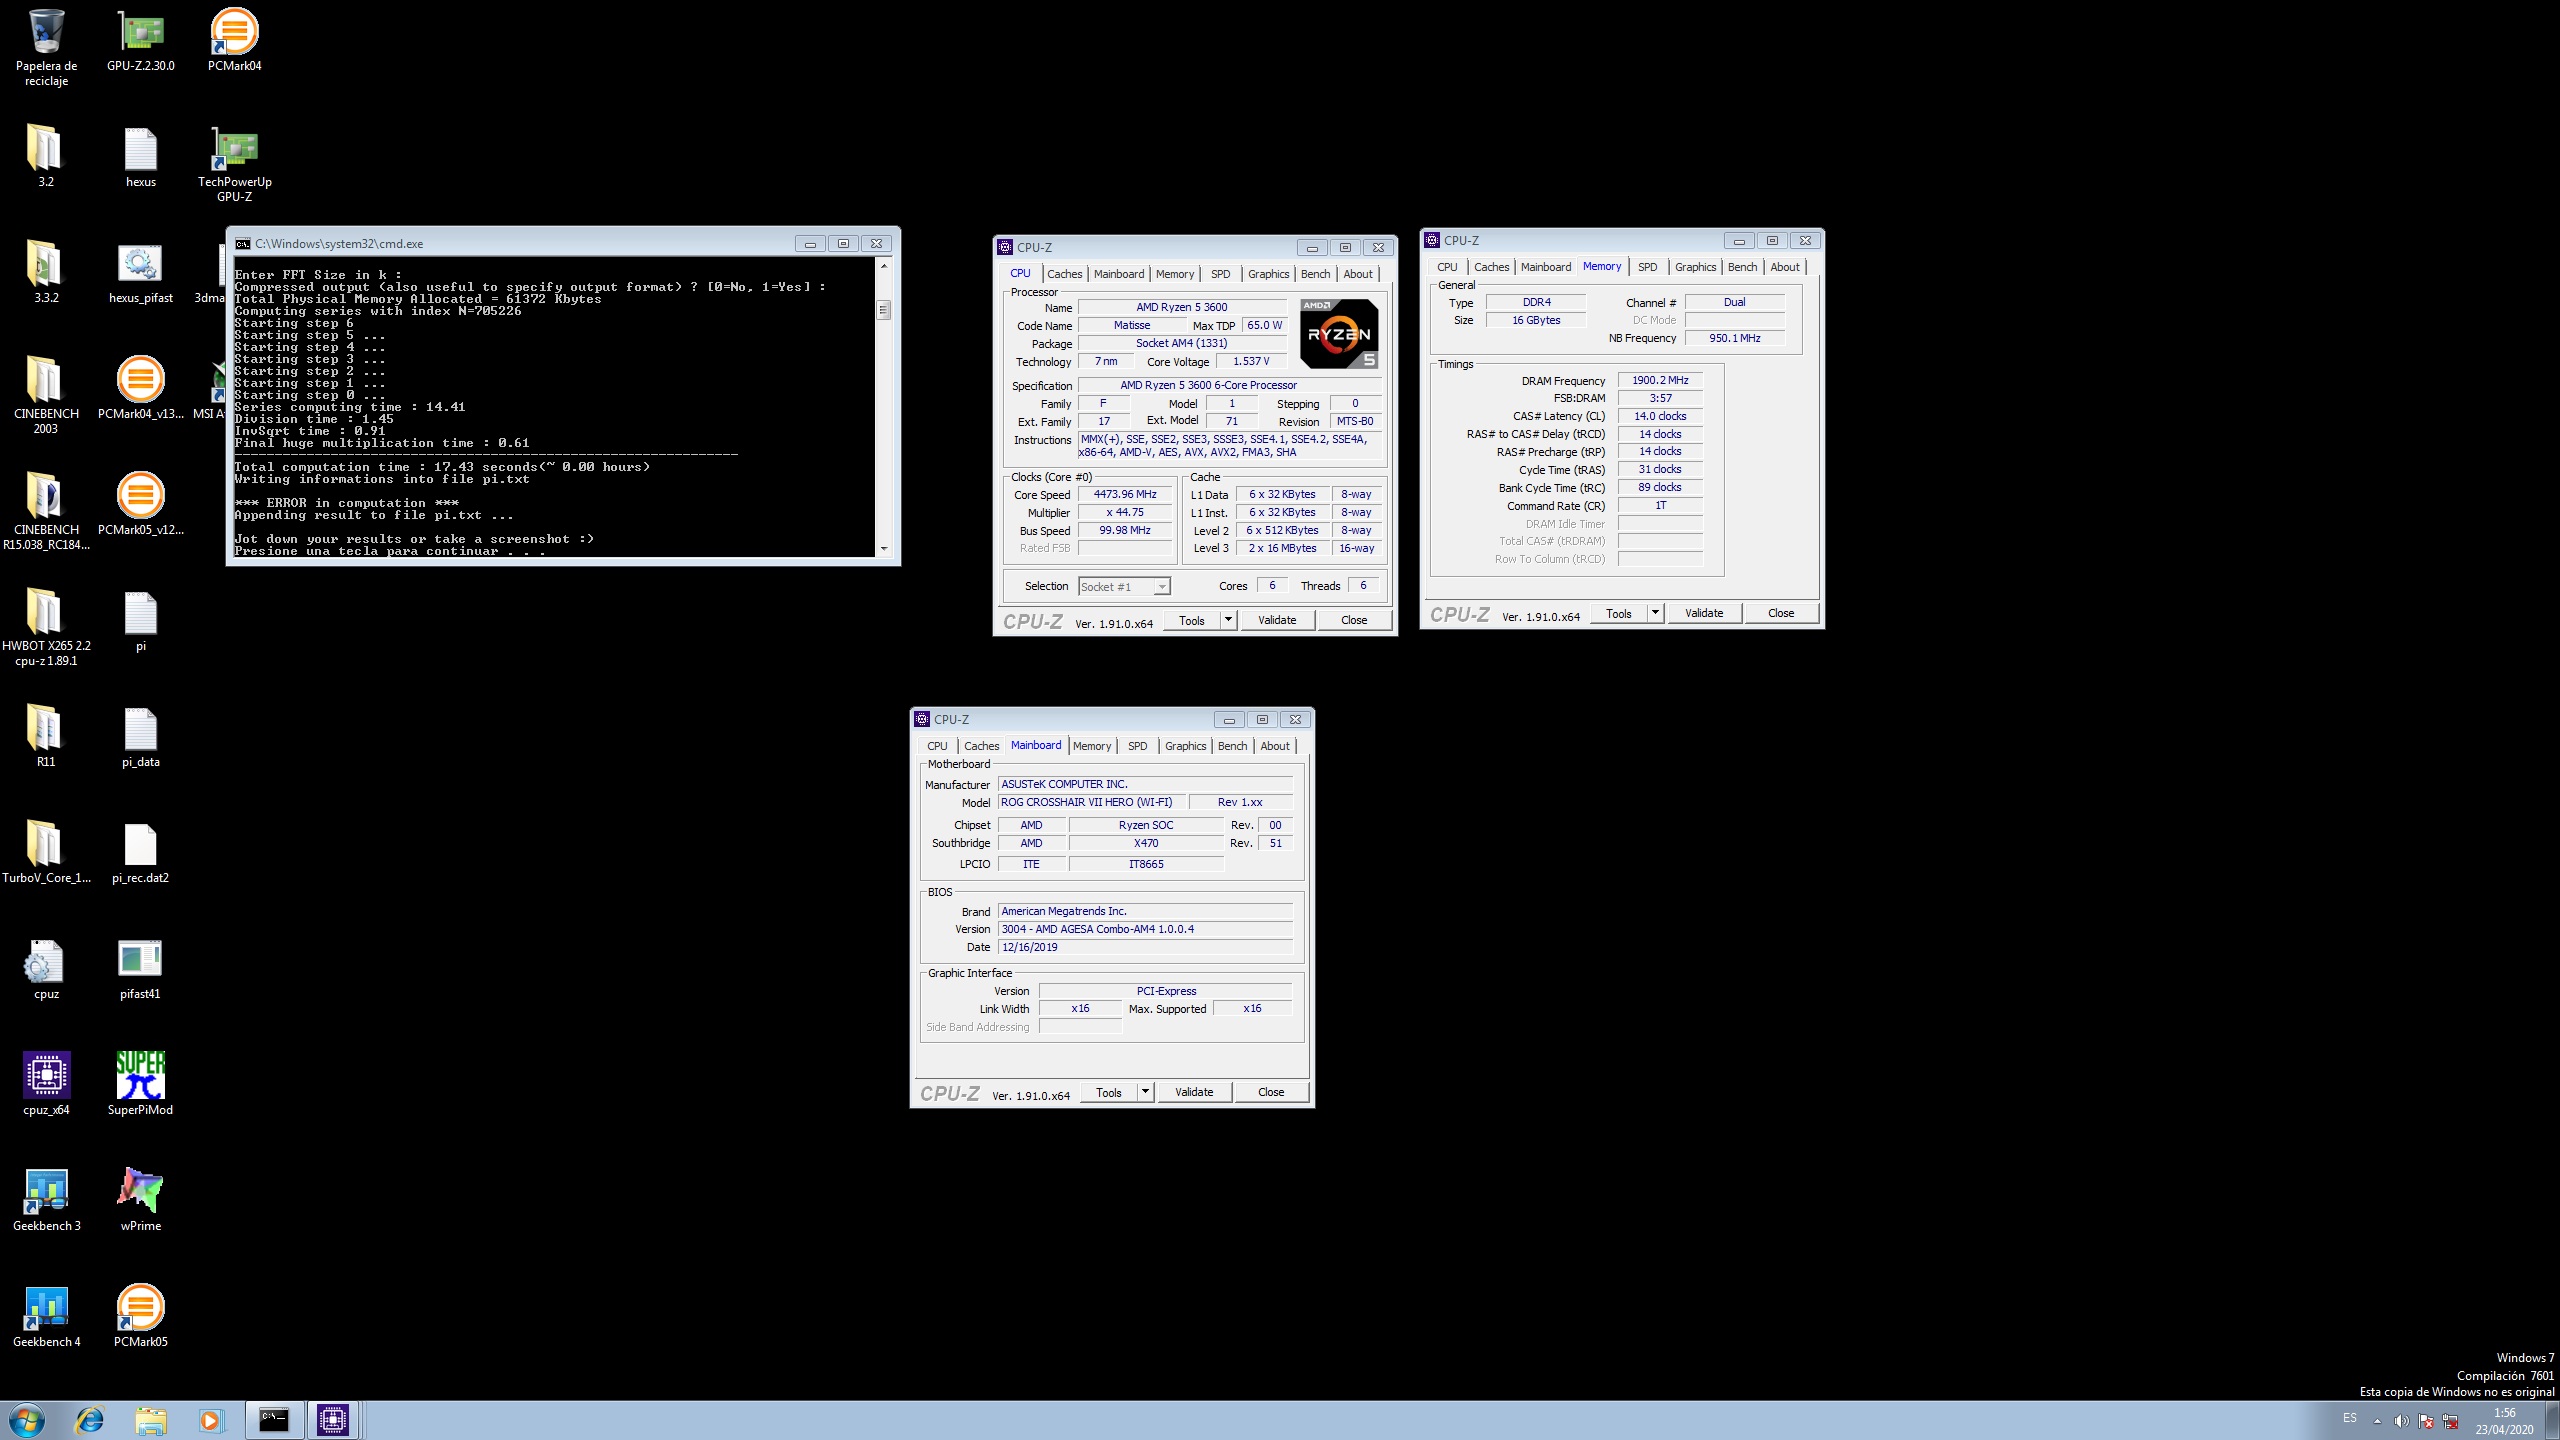Screen dimensions: 2560x1440
Task: Open the Geekbench 3 shortcut
Action: tap(46, 1201)
